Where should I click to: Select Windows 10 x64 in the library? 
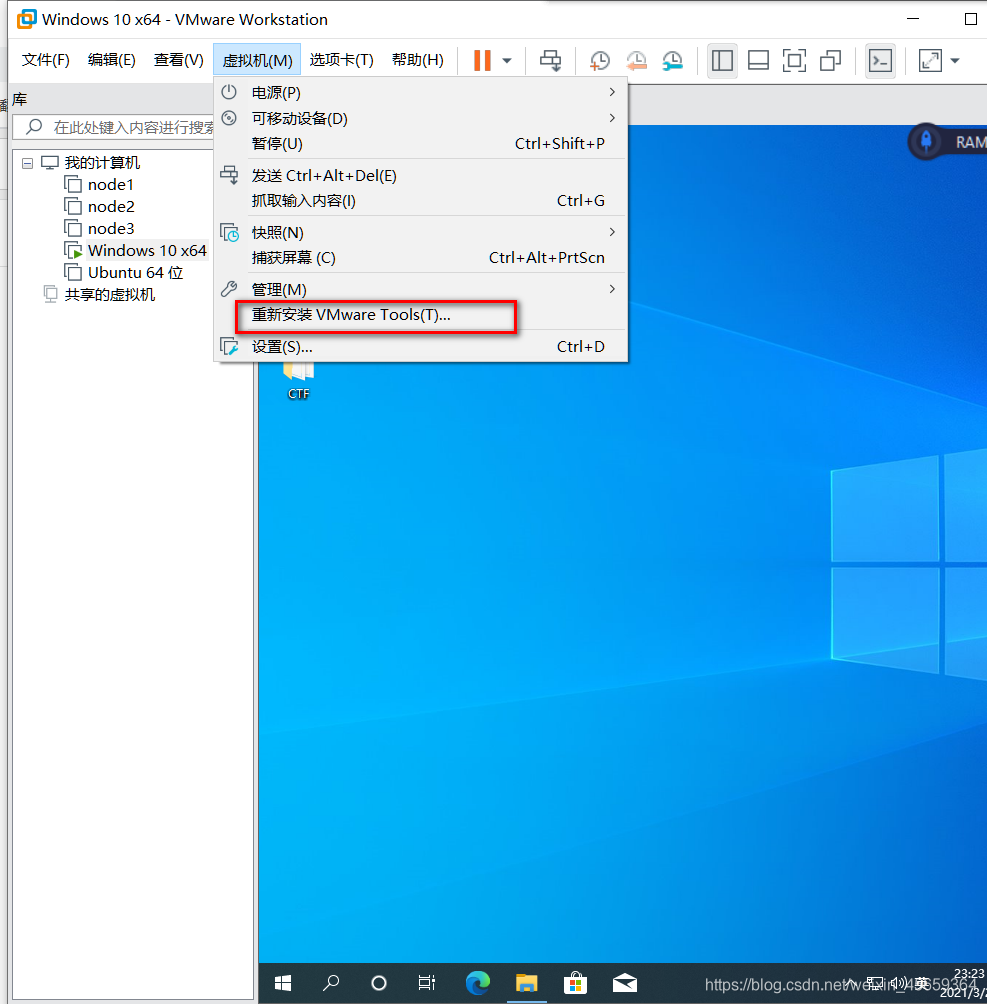(x=147, y=250)
